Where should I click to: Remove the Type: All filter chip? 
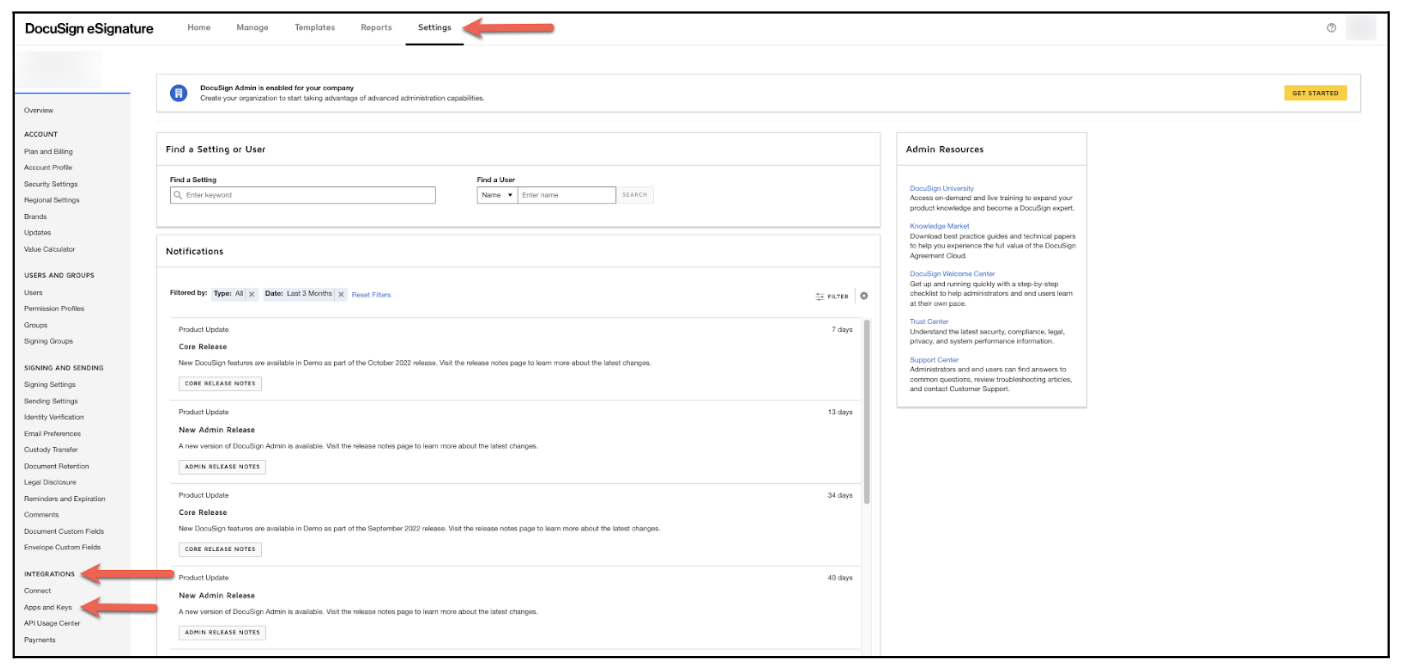[251, 295]
